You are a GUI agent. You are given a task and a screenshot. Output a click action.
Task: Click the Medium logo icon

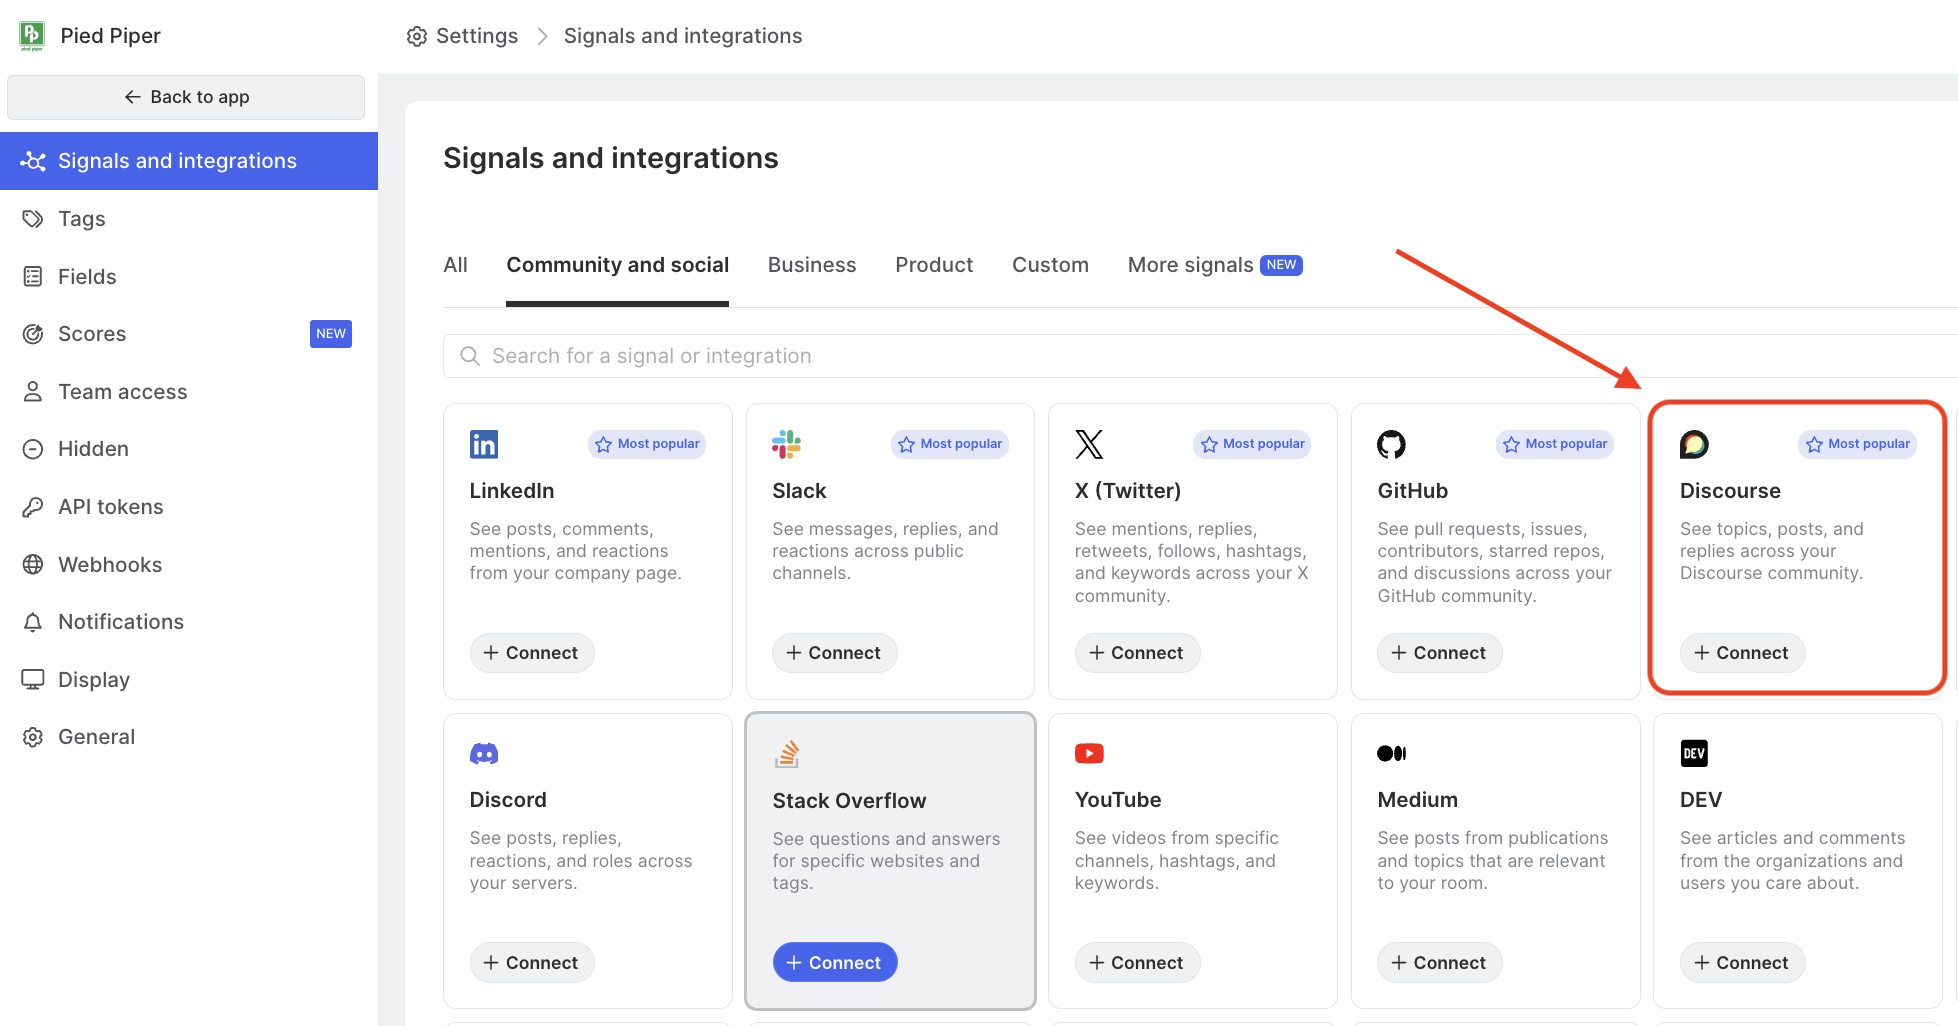click(1391, 753)
